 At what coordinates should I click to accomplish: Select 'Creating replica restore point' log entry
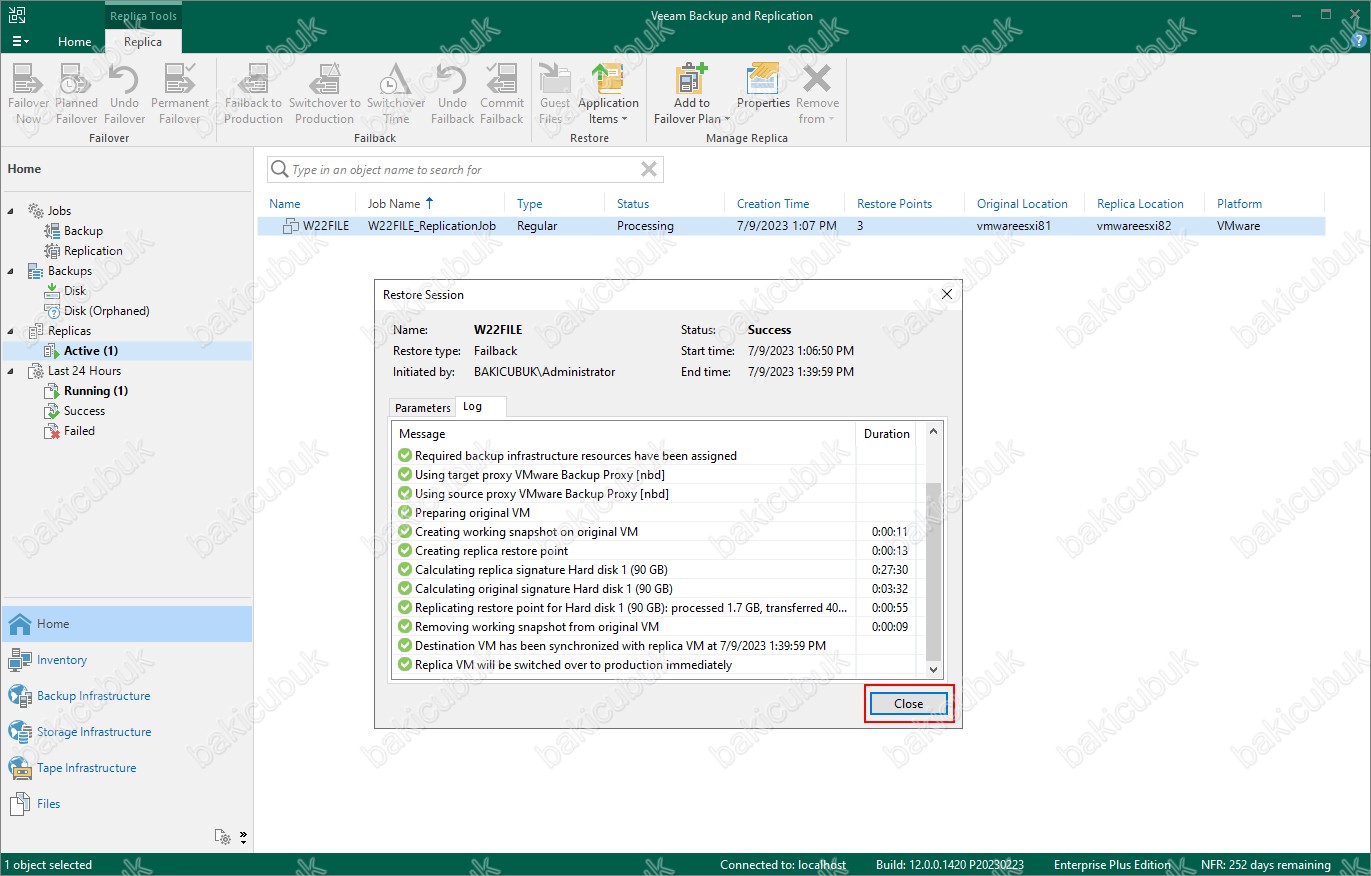pos(491,551)
